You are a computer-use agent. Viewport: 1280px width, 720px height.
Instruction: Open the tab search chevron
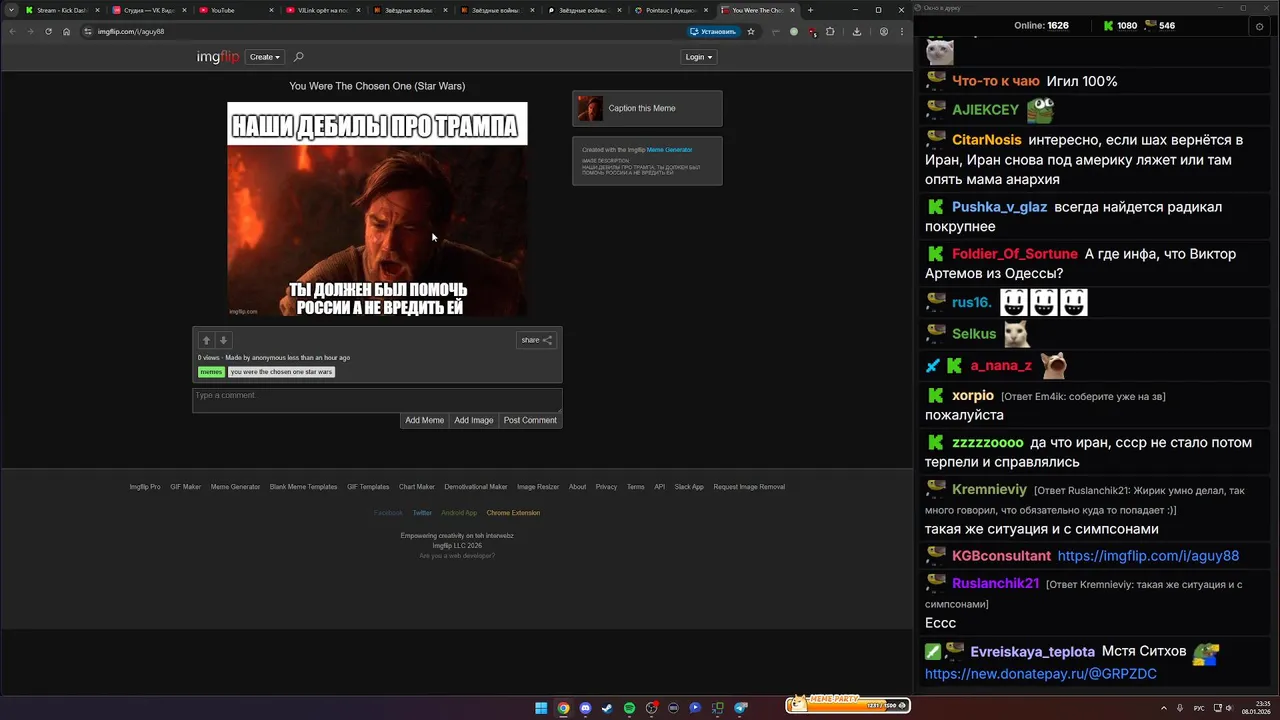[x=10, y=10]
